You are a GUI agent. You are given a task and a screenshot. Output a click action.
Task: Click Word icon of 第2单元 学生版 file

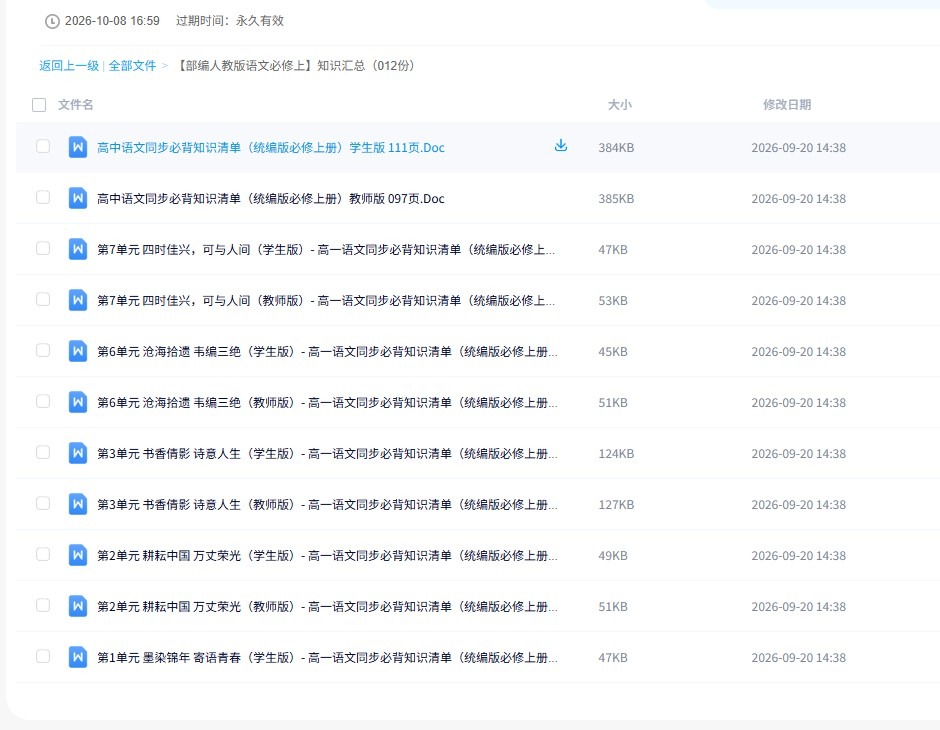click(x=77, y=554)
